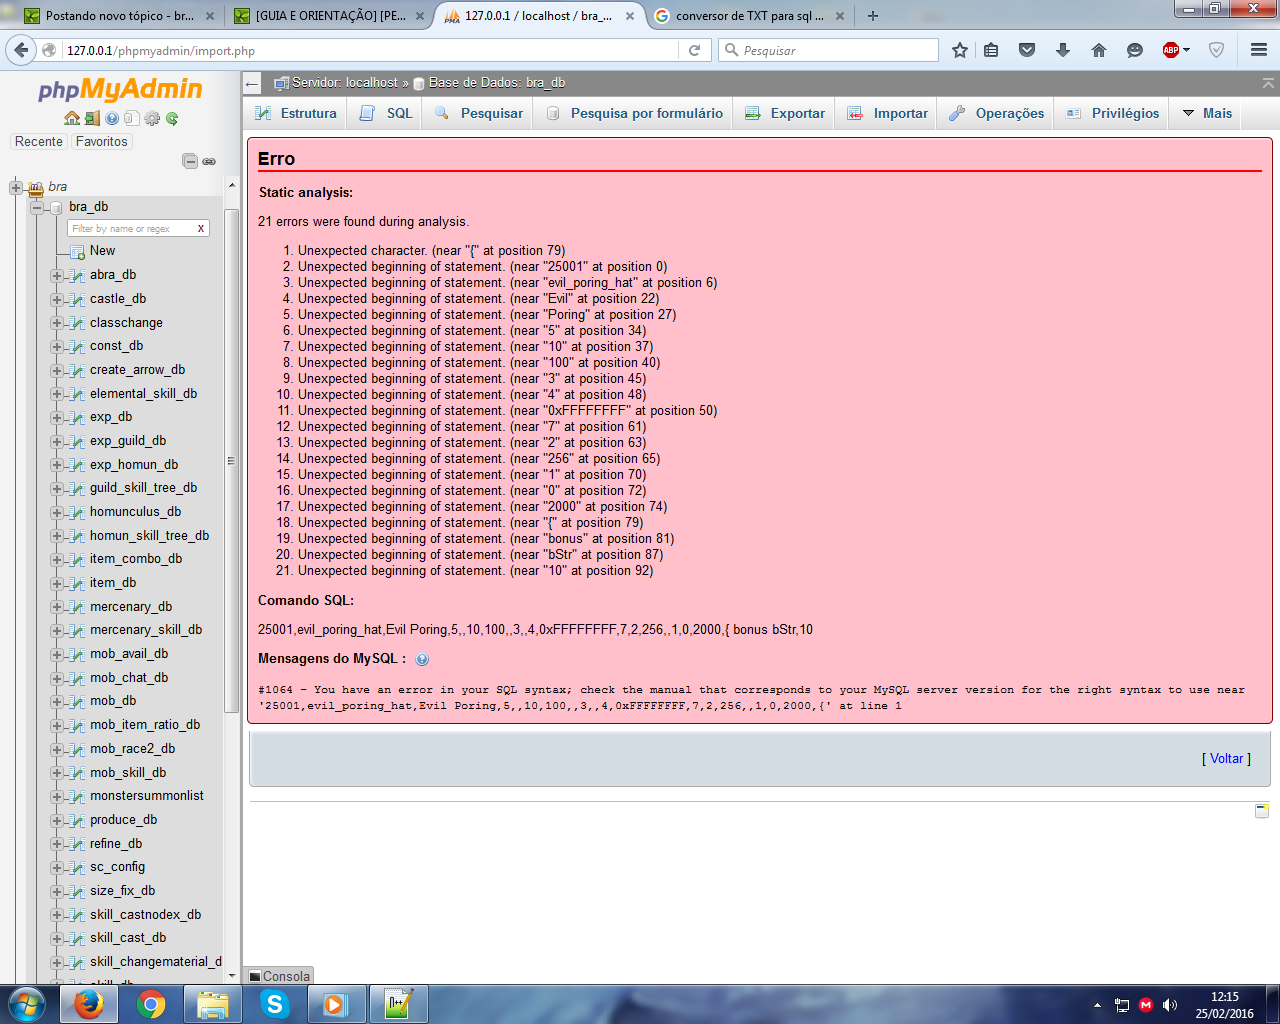Open a new Firefox tab with plus
This screenshot has width=1280, height=1024.
(x=873, y=16)
